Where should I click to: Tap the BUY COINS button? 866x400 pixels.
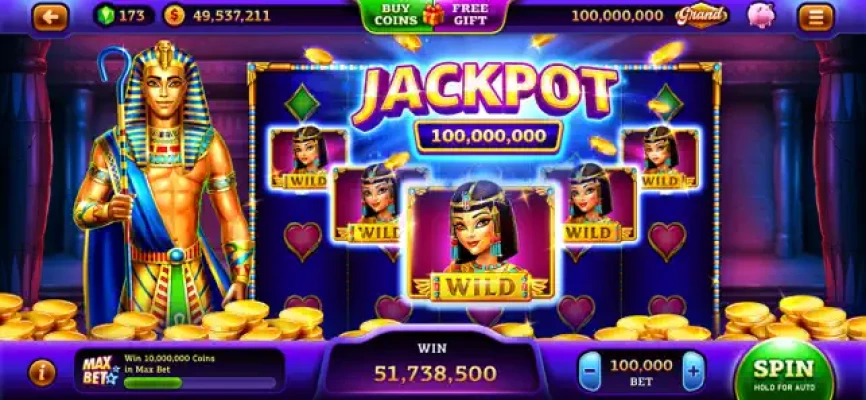click(395, 15)
